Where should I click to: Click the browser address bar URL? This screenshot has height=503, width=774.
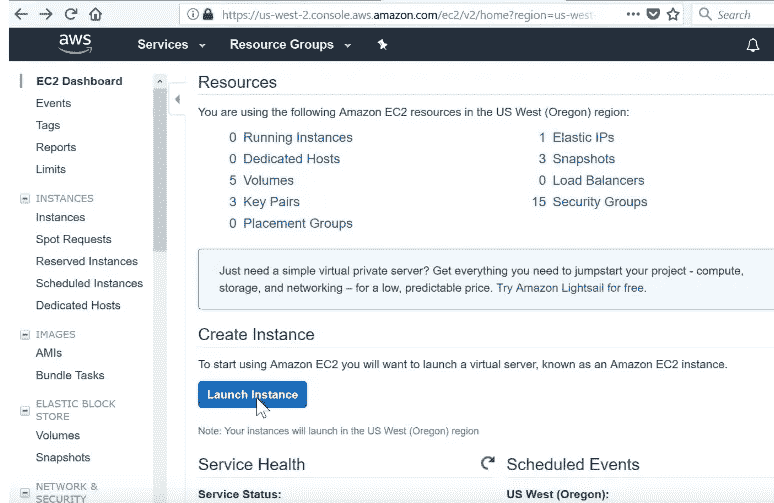click(x=406, y=15)
